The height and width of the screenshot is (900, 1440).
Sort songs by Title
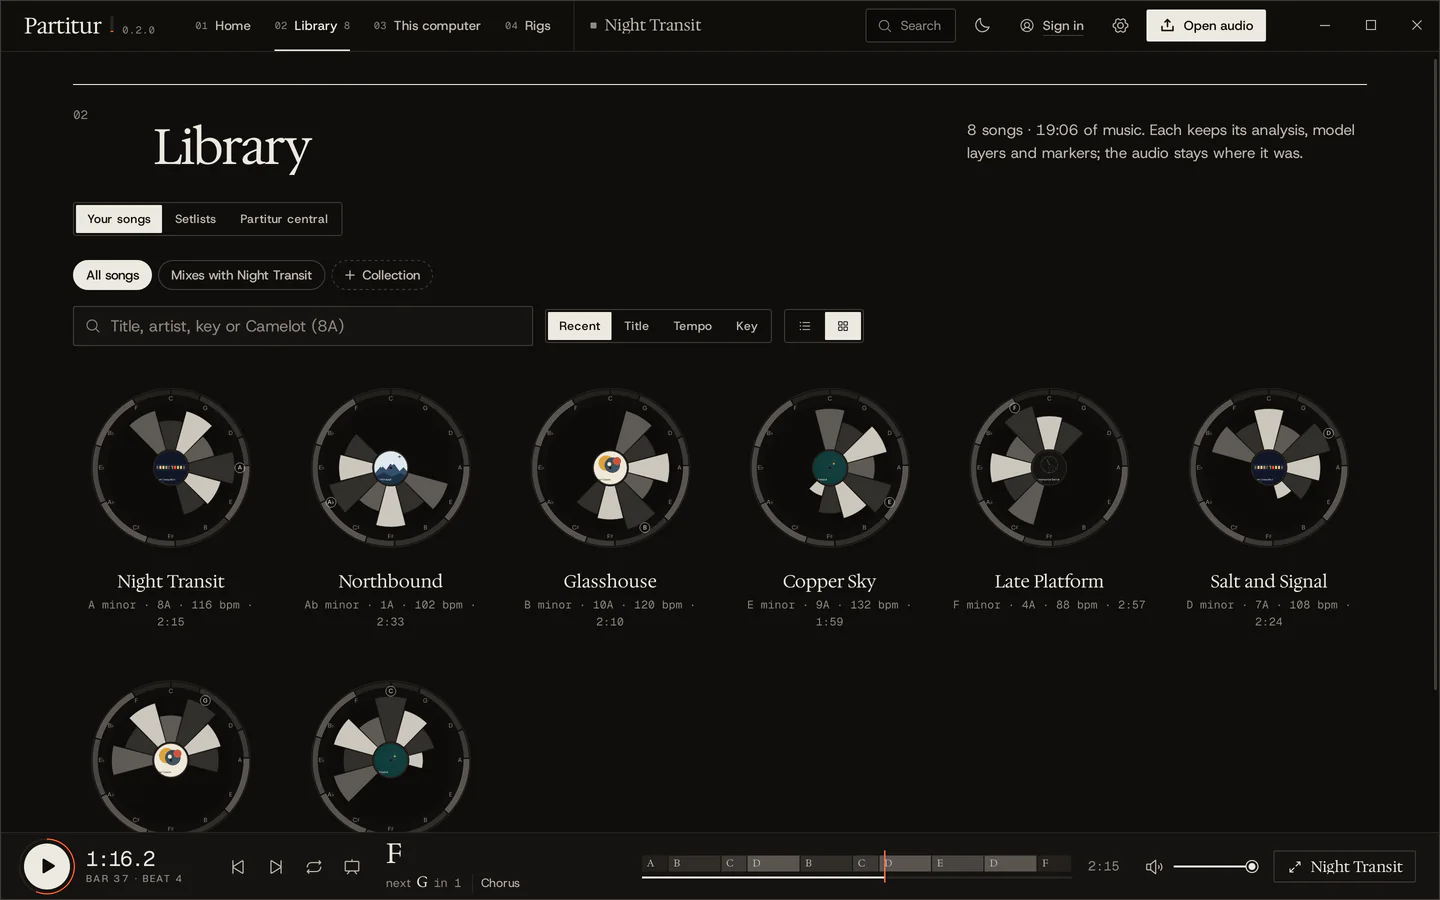point(637,326)
